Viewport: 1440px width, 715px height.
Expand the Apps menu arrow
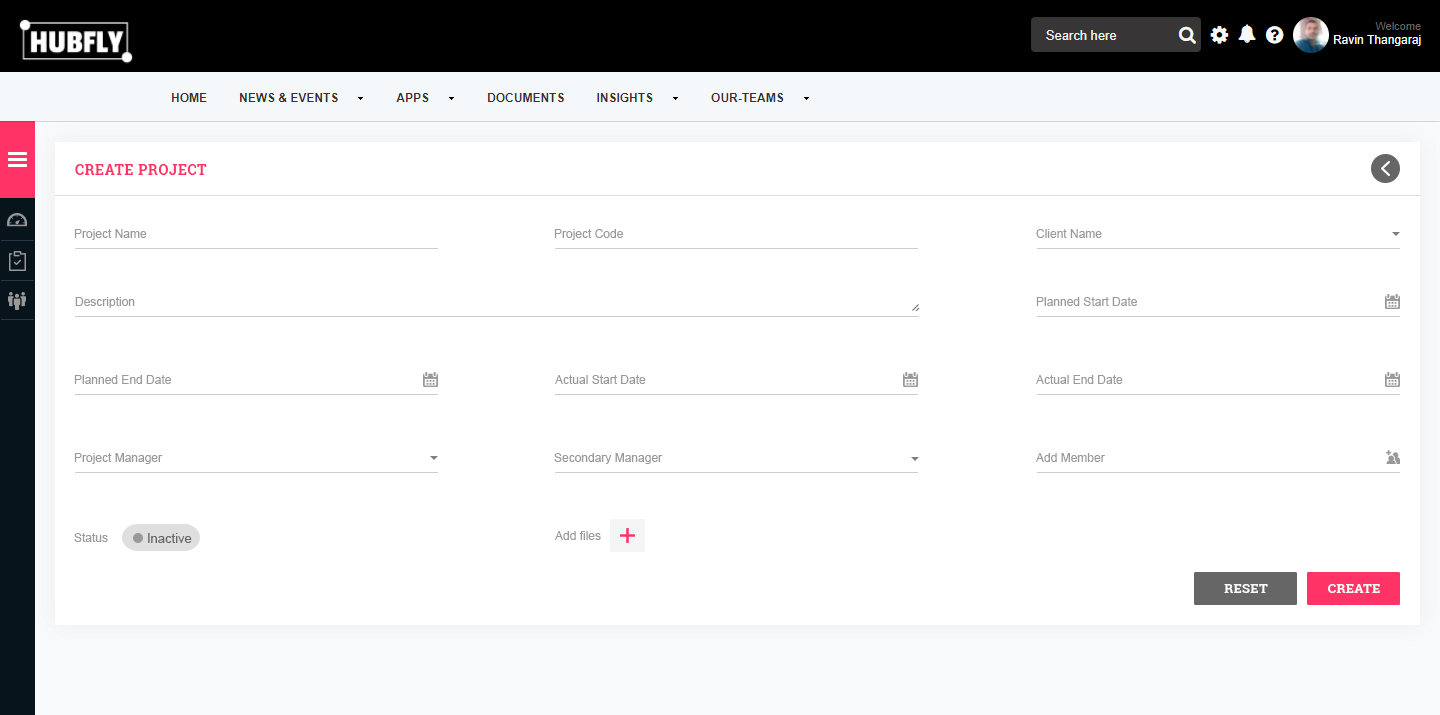click(x=451, y=98)
